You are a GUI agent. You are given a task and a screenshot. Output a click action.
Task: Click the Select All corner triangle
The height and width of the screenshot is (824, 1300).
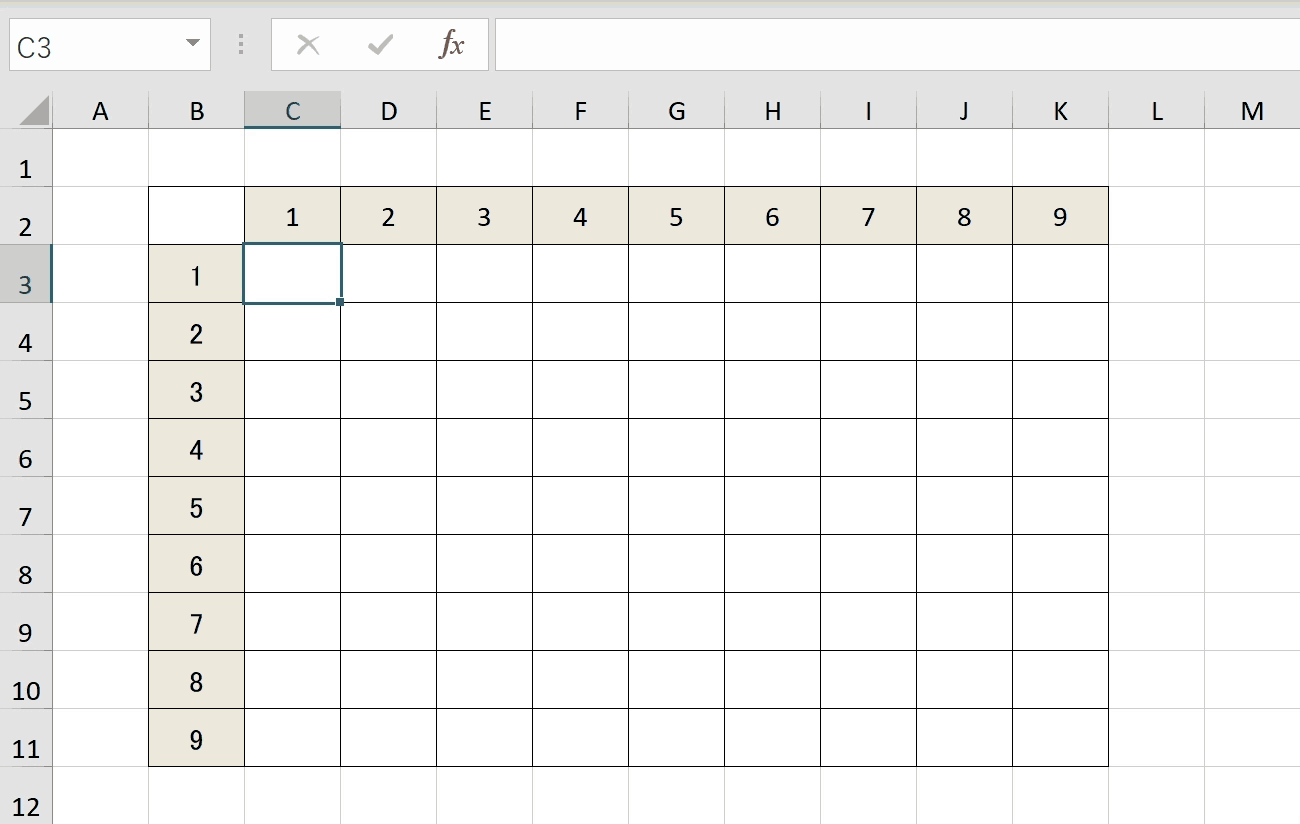[34, 111]
